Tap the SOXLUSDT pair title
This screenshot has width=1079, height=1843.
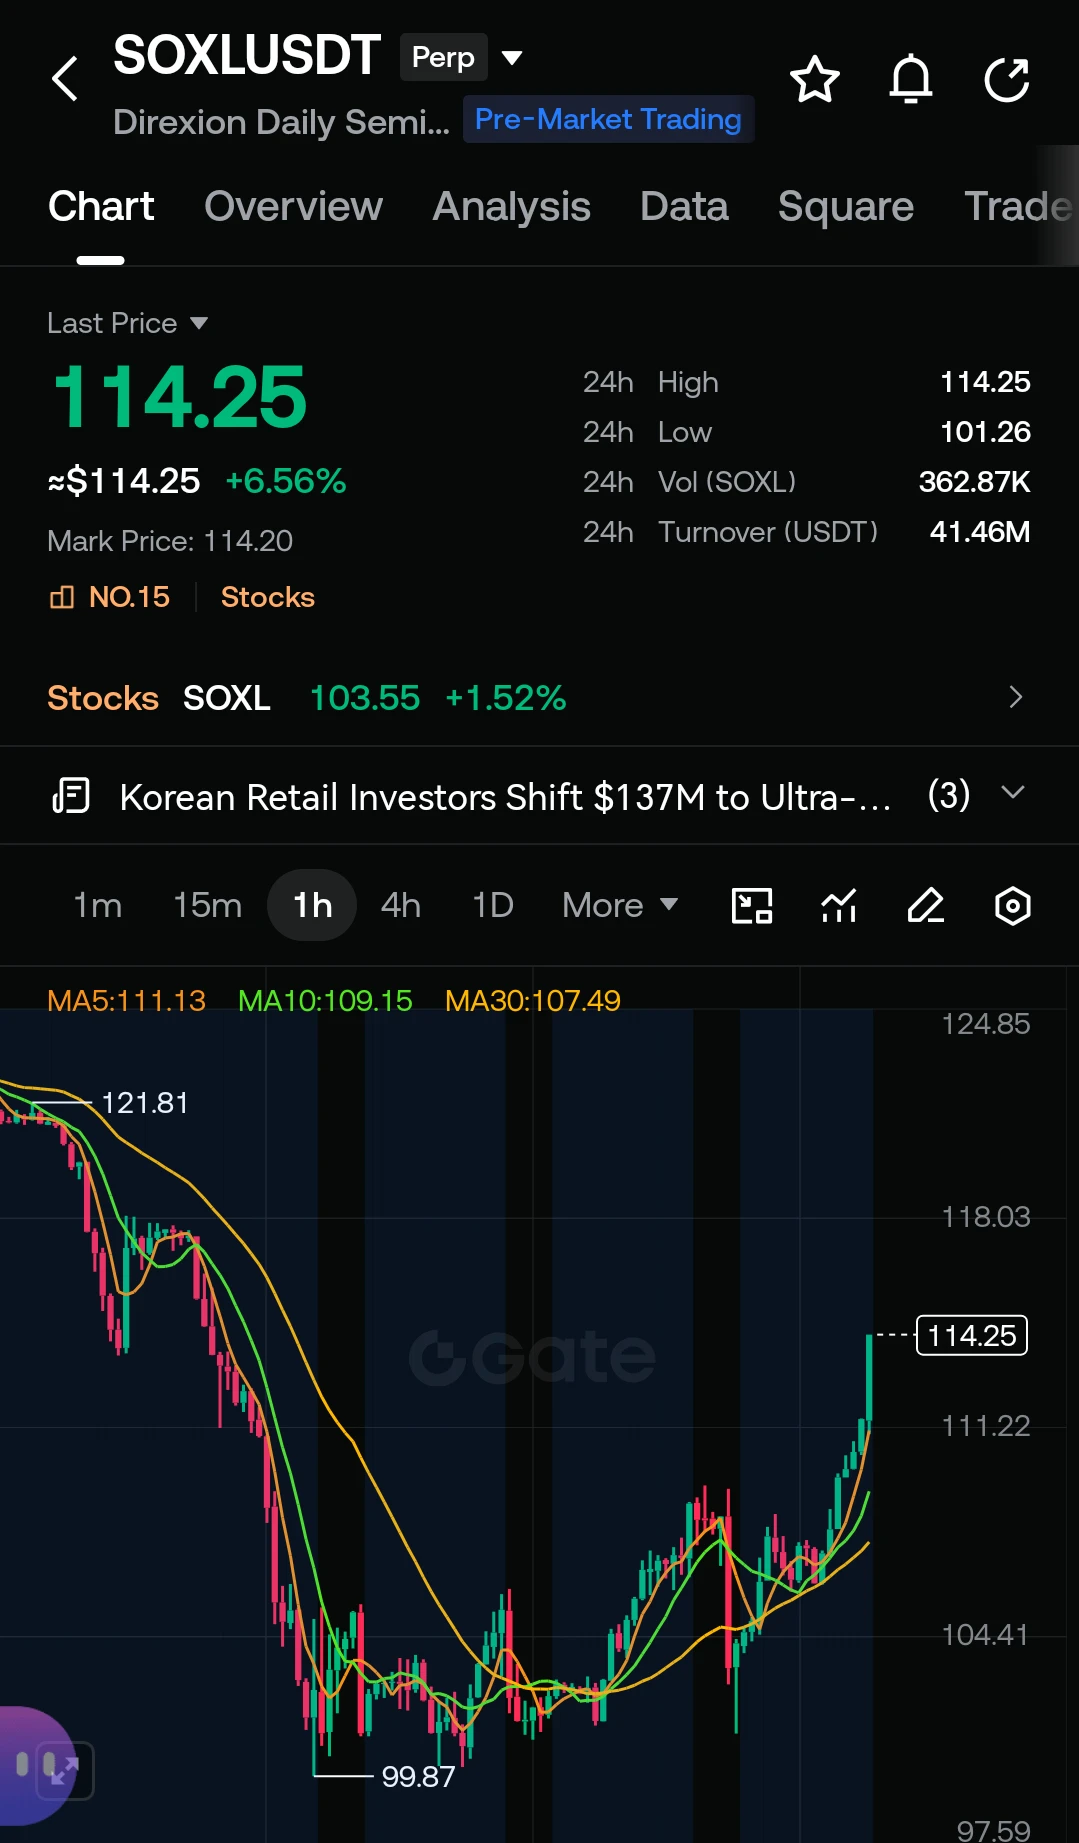click(x=247, y=56)
